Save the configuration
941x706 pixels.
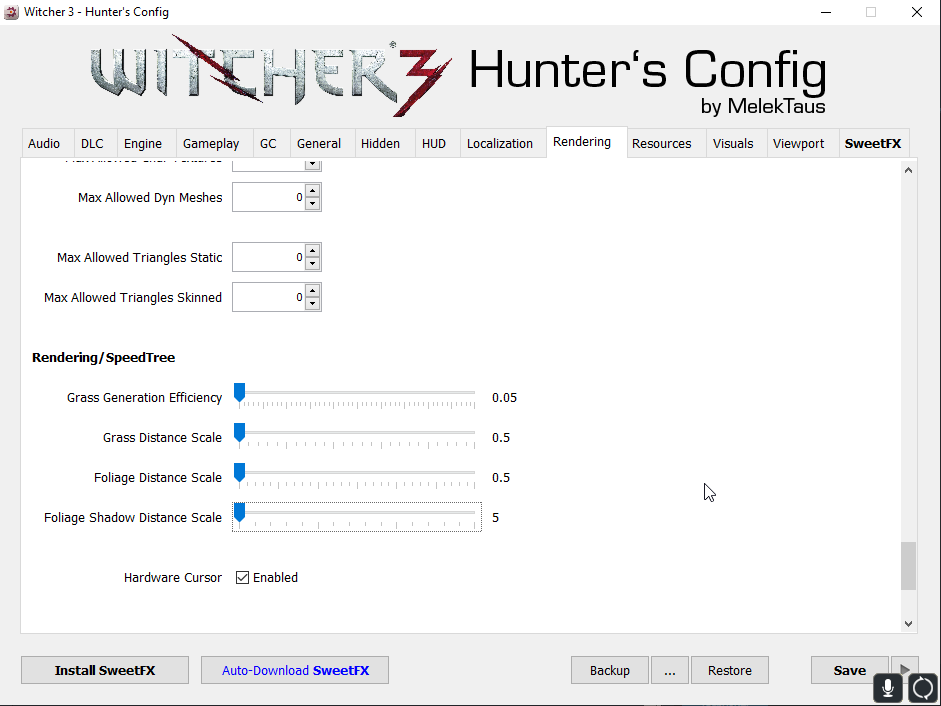pyautogui.click(x=849, y=670)
